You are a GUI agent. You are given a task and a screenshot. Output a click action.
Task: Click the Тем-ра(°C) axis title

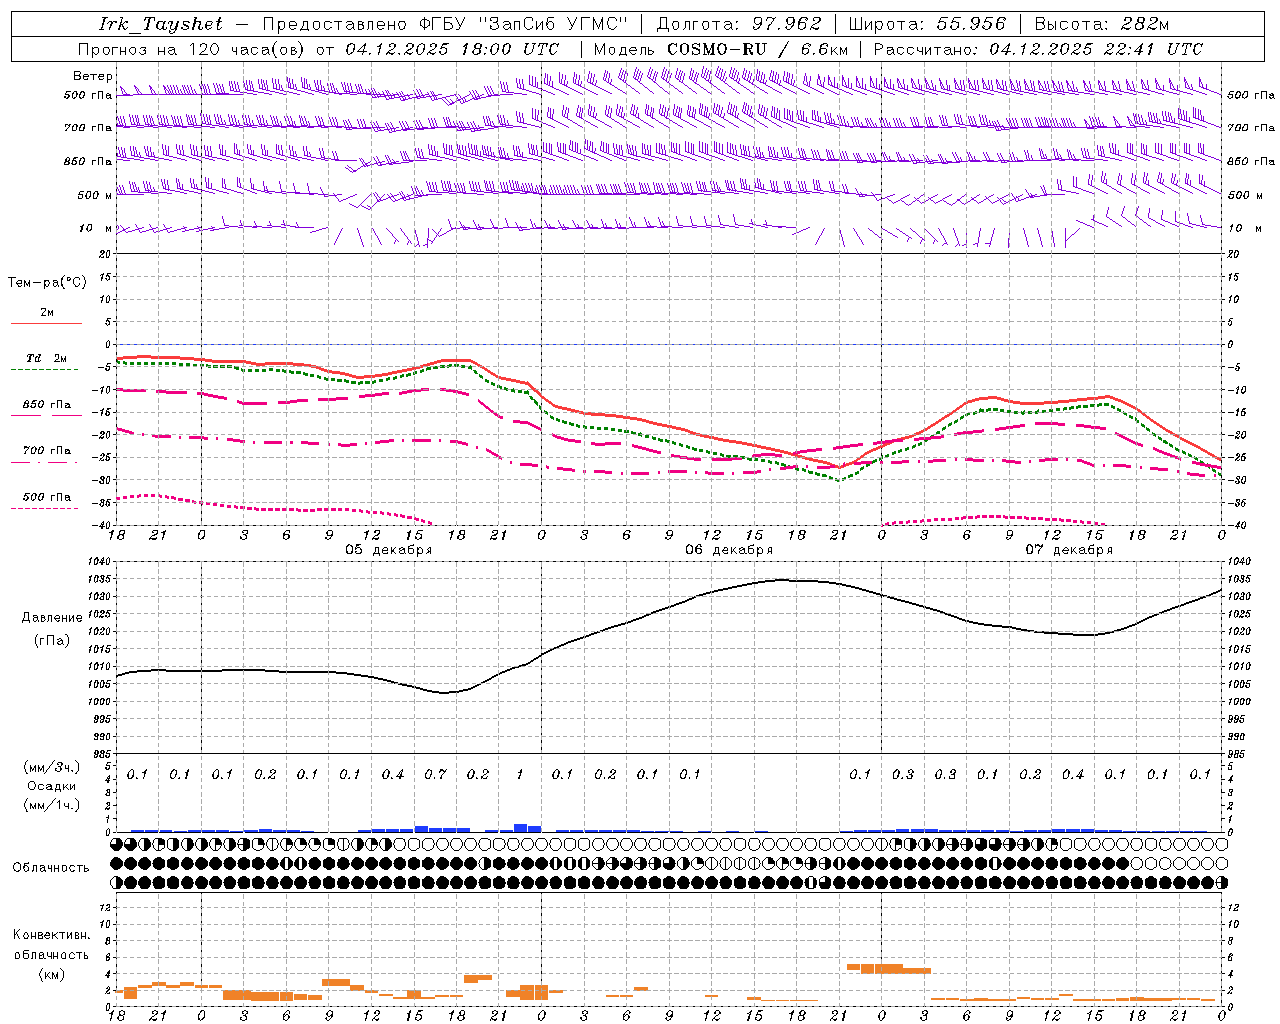[x=47, y=283]
